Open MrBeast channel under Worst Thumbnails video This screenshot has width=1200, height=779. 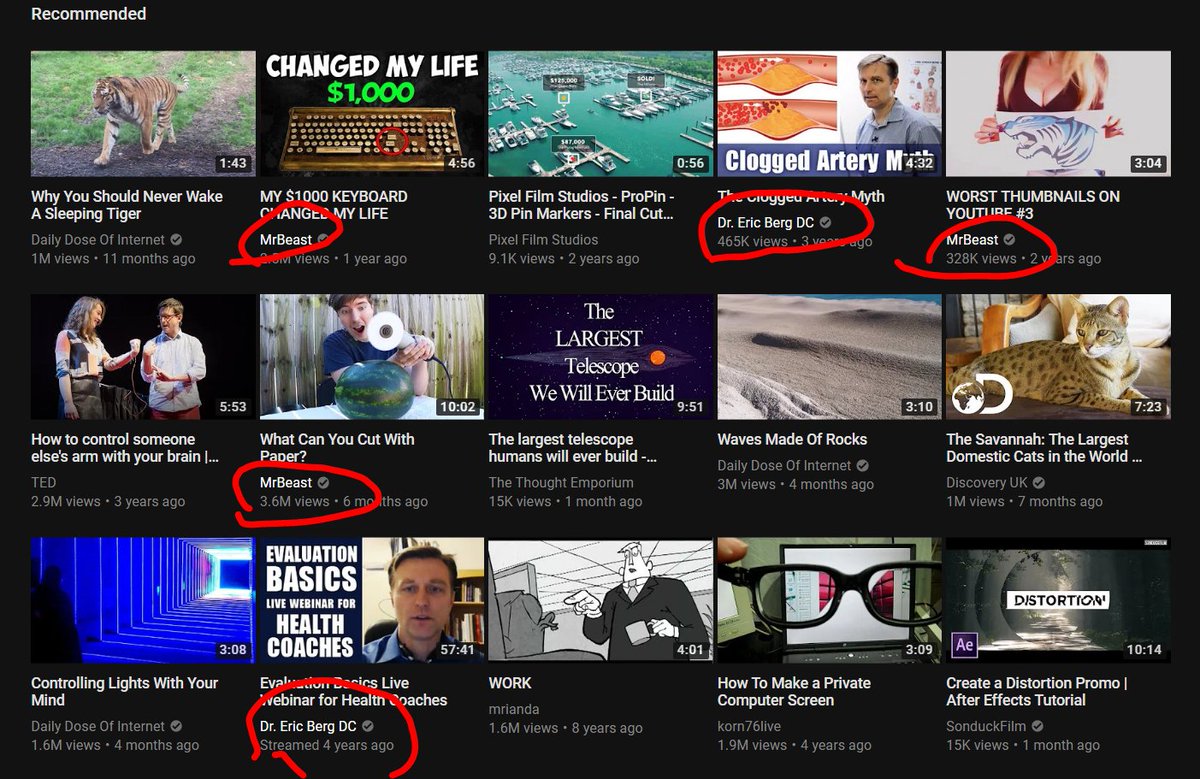coord(973,240)
